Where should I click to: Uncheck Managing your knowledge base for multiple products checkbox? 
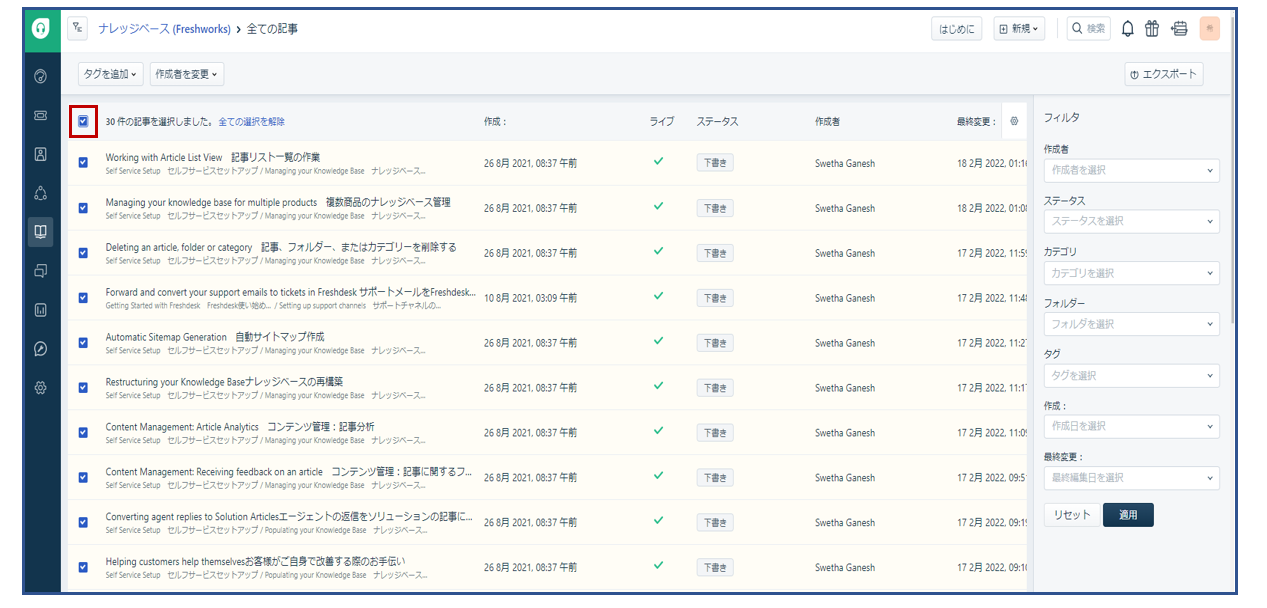(x=83, y=208)
